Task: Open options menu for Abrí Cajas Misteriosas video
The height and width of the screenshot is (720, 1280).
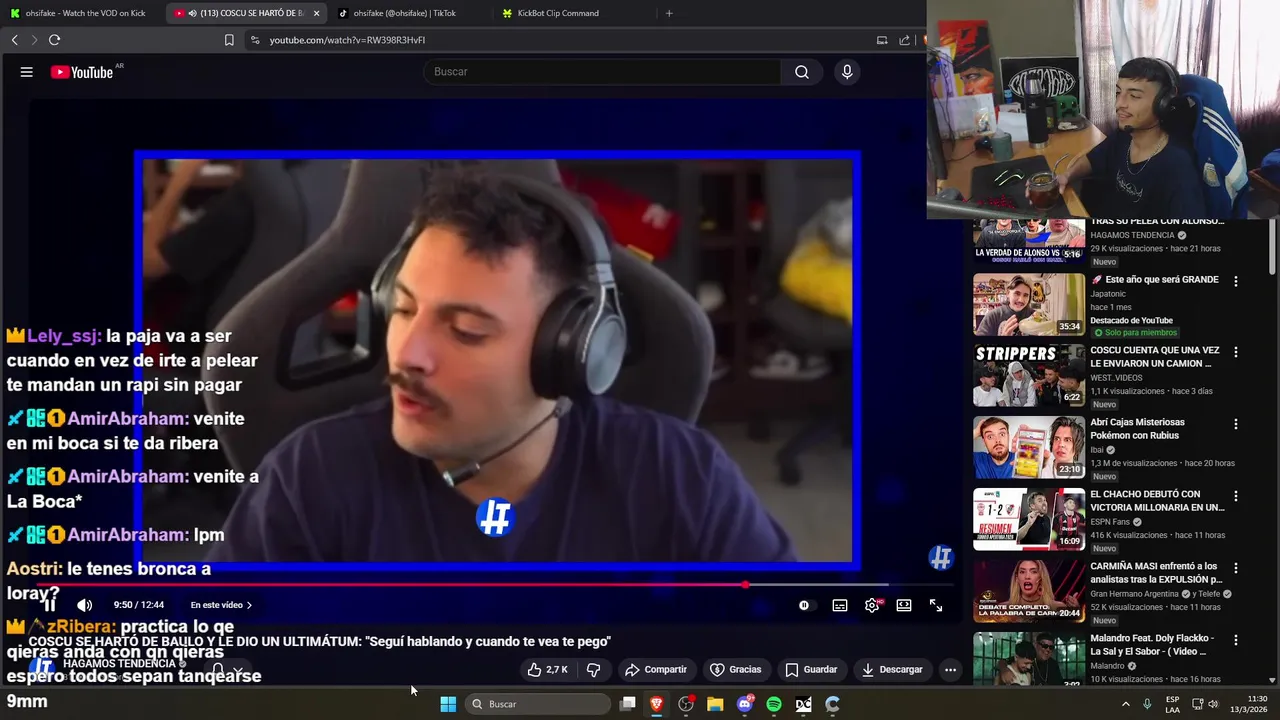Action: pyautogui.click(x=1236, y=424)
